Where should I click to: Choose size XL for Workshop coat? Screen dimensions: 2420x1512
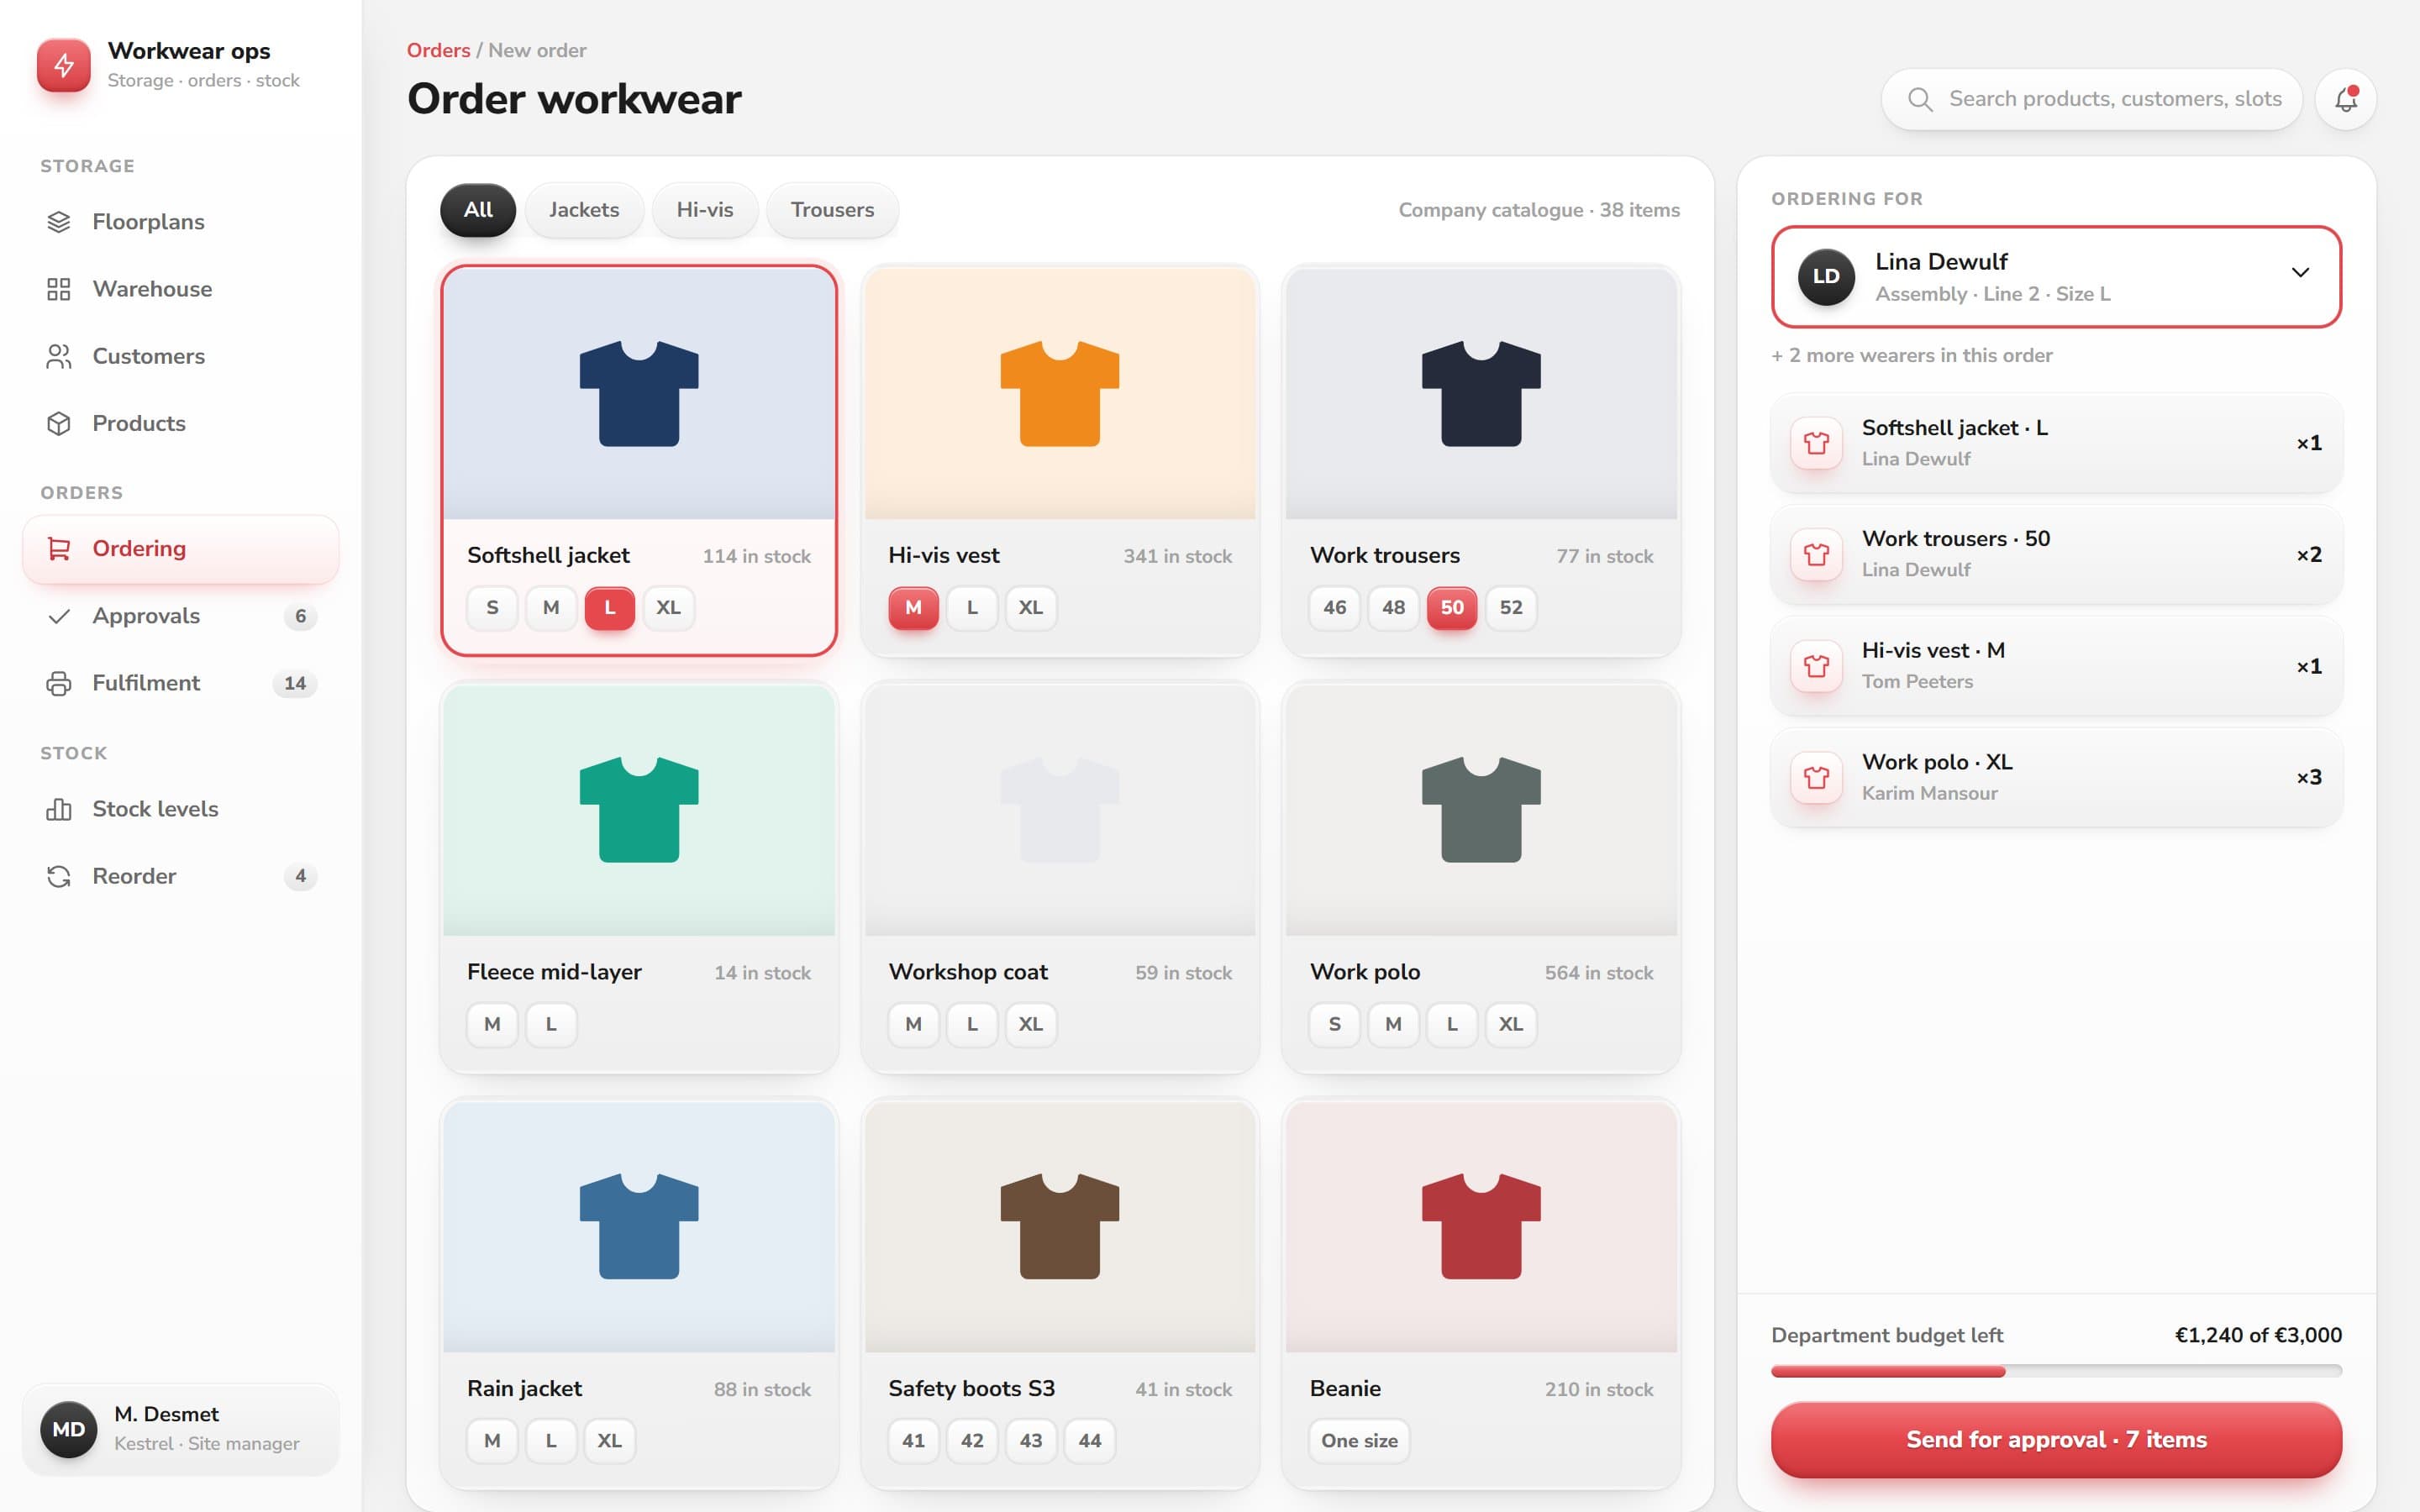(x=1031, y=1024)
